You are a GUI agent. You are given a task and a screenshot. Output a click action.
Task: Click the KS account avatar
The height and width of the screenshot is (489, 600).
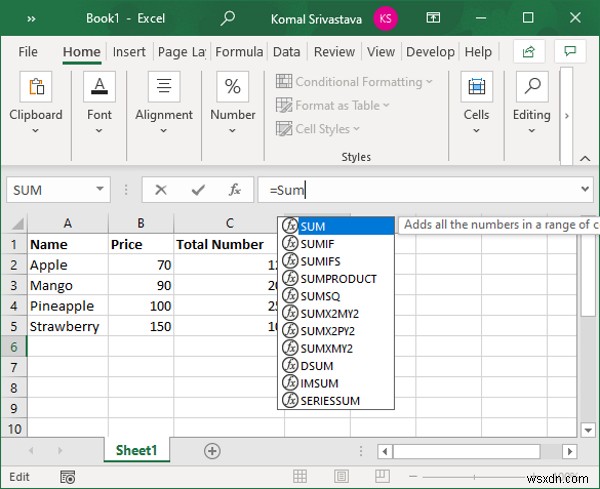pyautogui.click(x=385, y=18)
